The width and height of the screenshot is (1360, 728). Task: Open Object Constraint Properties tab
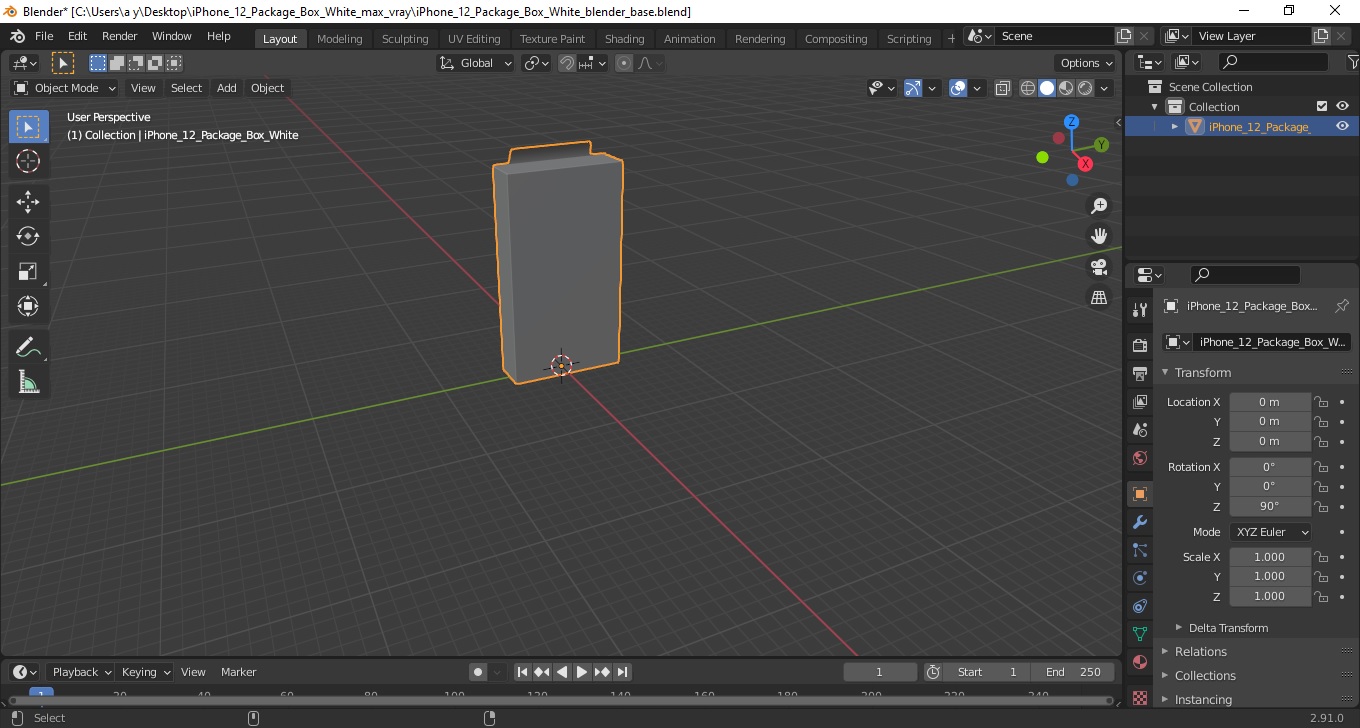[x=1140, y=606]
